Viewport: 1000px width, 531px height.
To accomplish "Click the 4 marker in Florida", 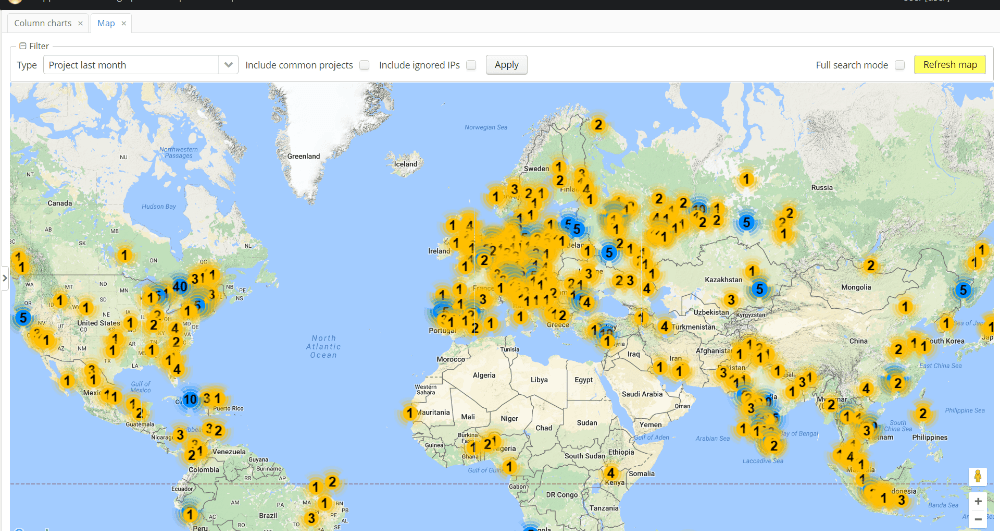I will pos(177,369).
